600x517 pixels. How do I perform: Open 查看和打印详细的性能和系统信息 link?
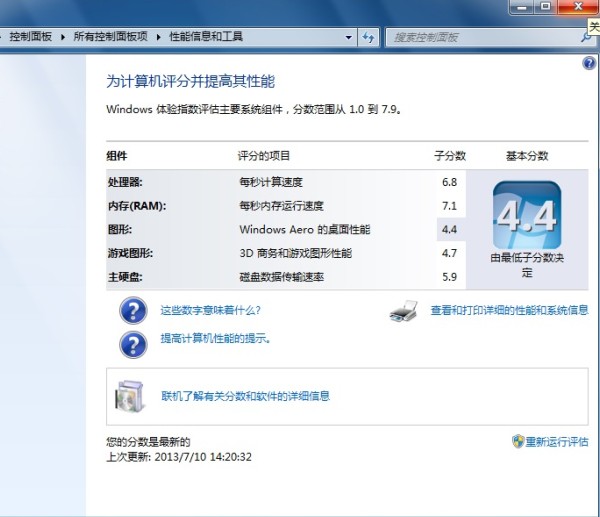coord(510,310)
